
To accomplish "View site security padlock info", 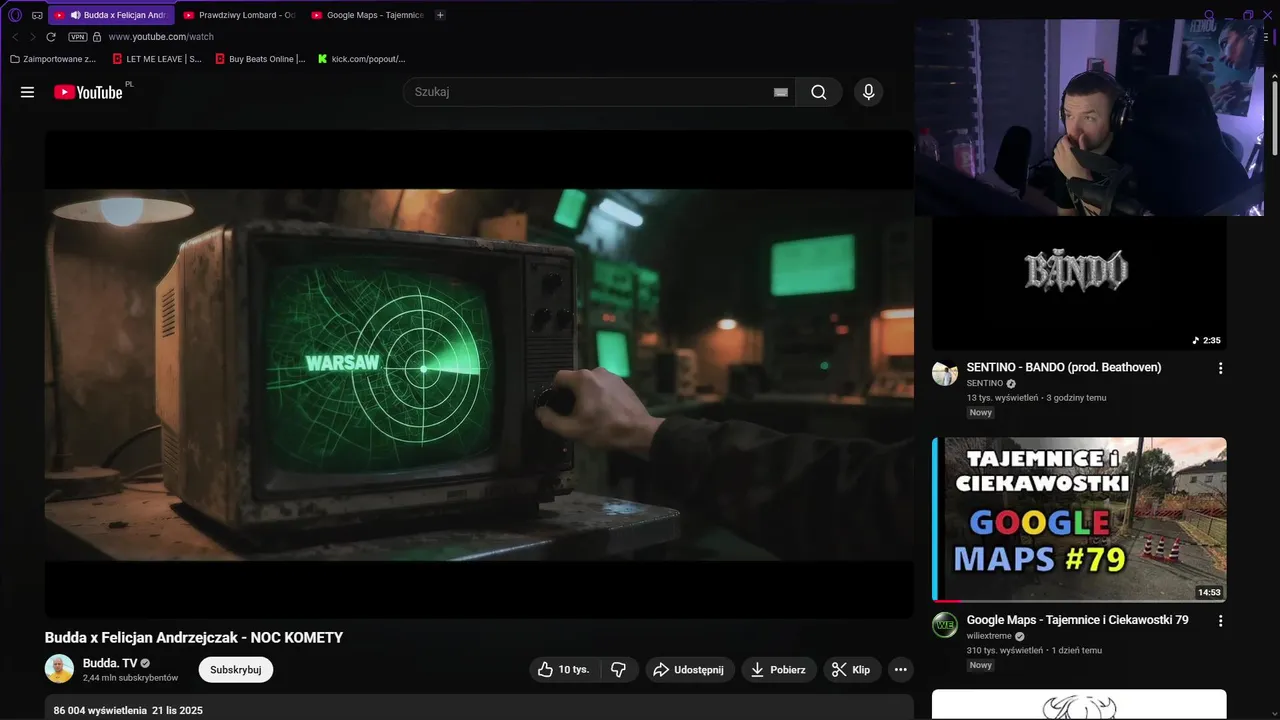I will [97, 37].
